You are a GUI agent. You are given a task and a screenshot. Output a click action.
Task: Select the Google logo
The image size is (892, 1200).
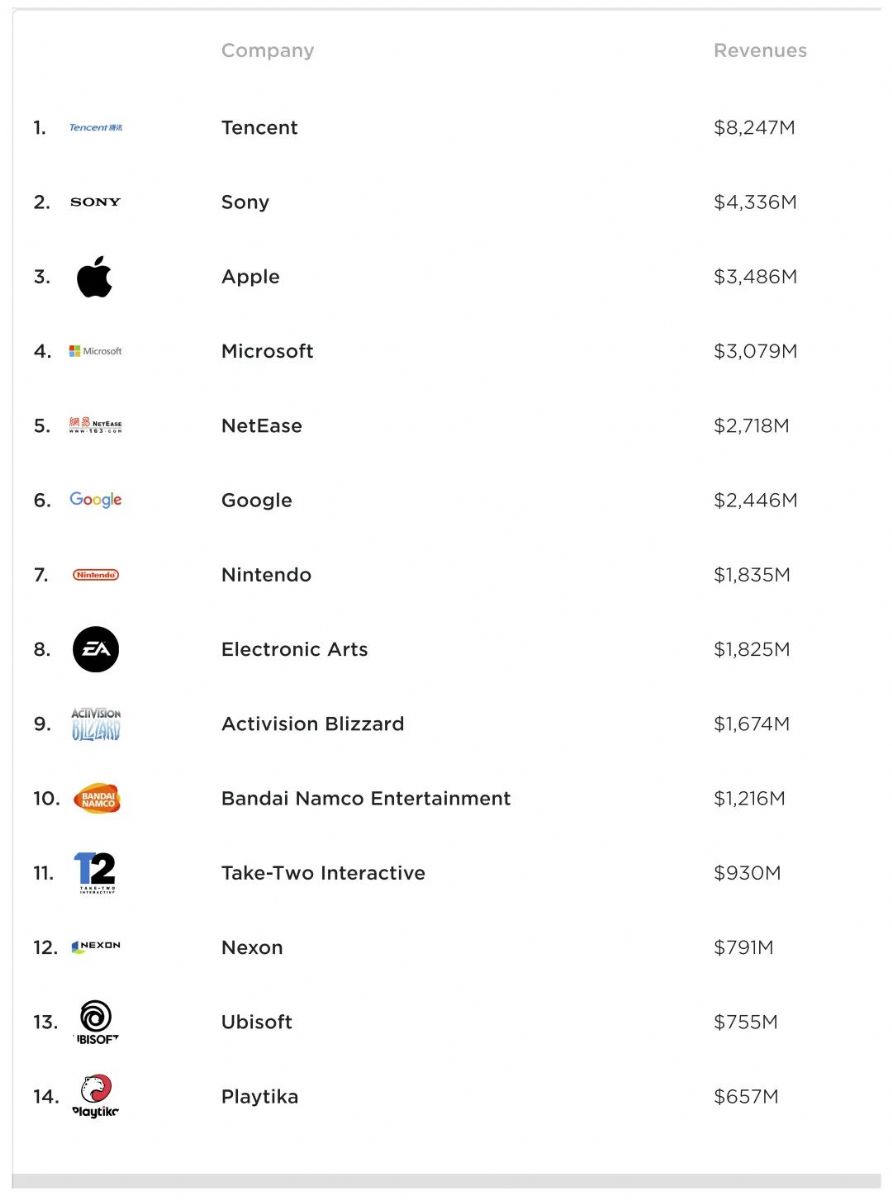pyautogui.click(x=96, y=500)
